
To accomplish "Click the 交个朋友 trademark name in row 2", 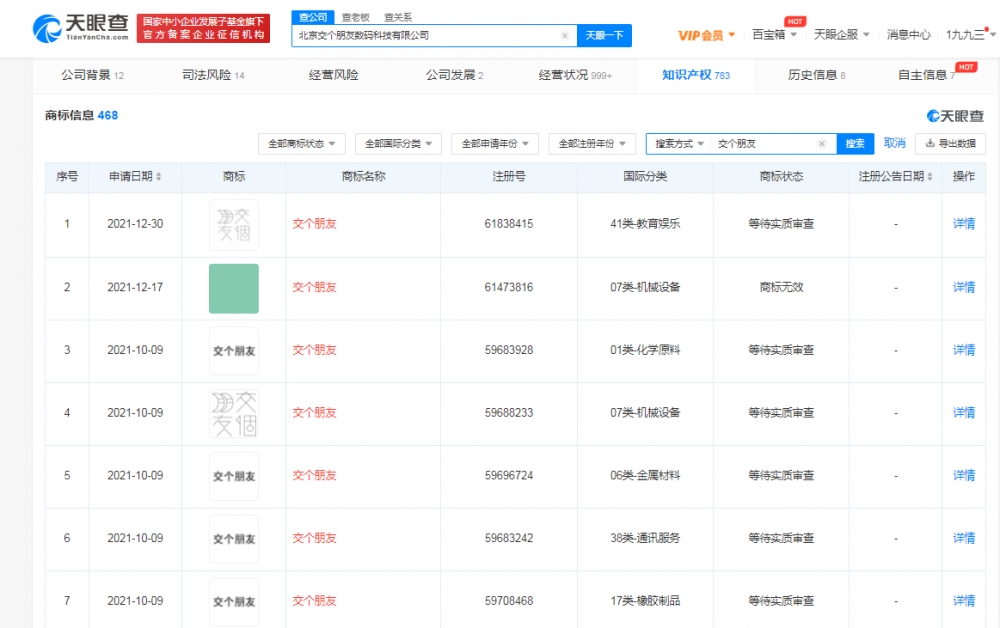I will click(314, 288).
